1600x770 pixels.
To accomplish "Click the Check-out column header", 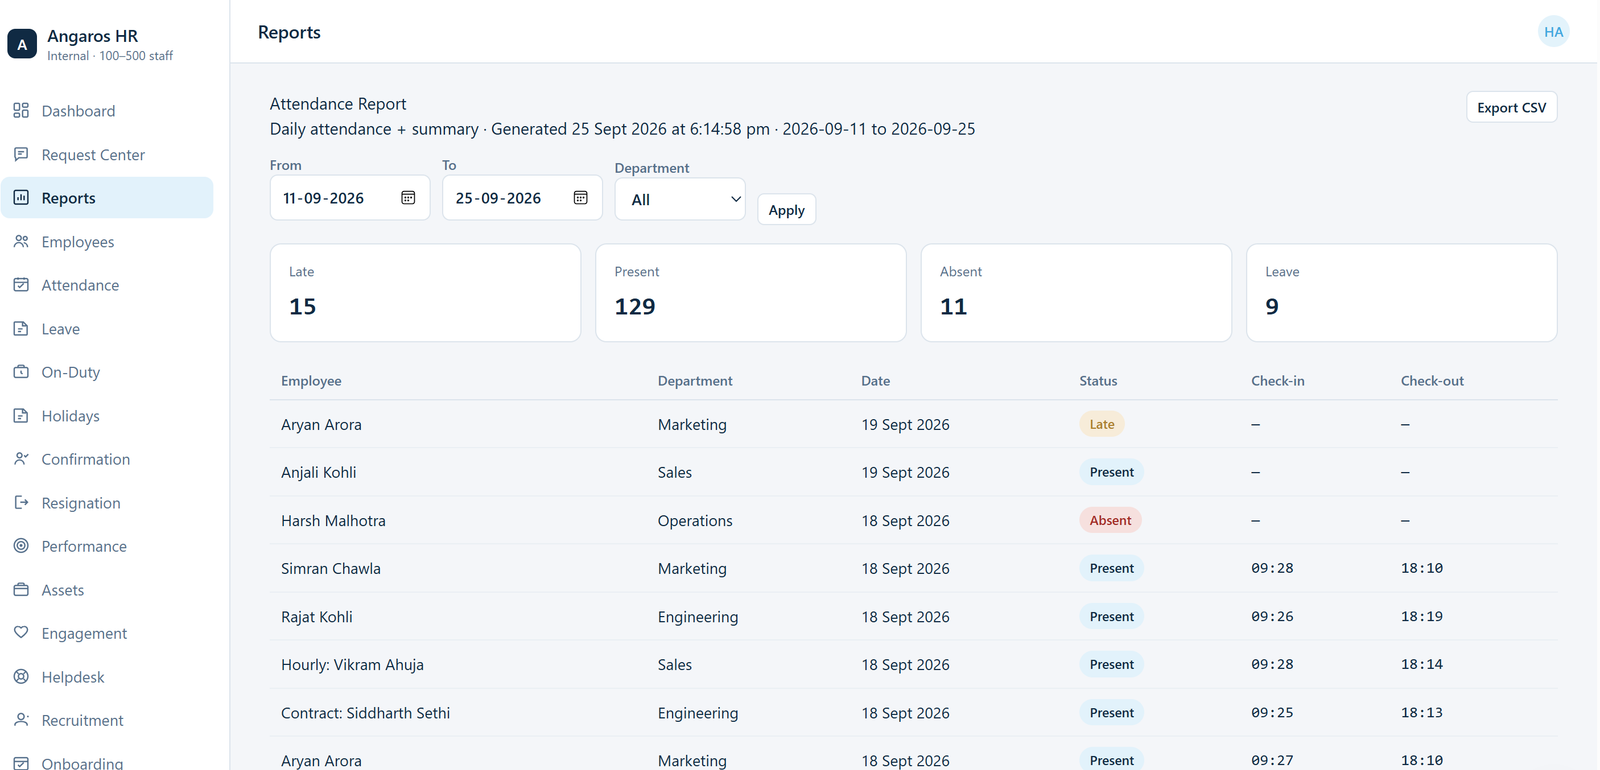I will 1432,381.
